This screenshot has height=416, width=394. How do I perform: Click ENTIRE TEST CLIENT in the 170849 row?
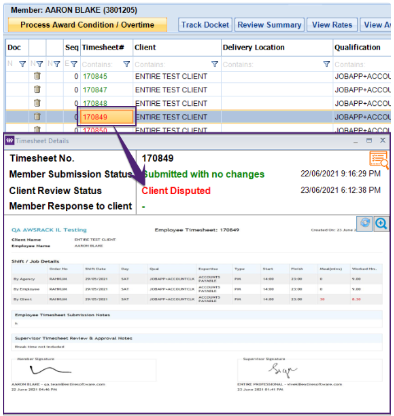pyautogui.click(x=171, y=117)
